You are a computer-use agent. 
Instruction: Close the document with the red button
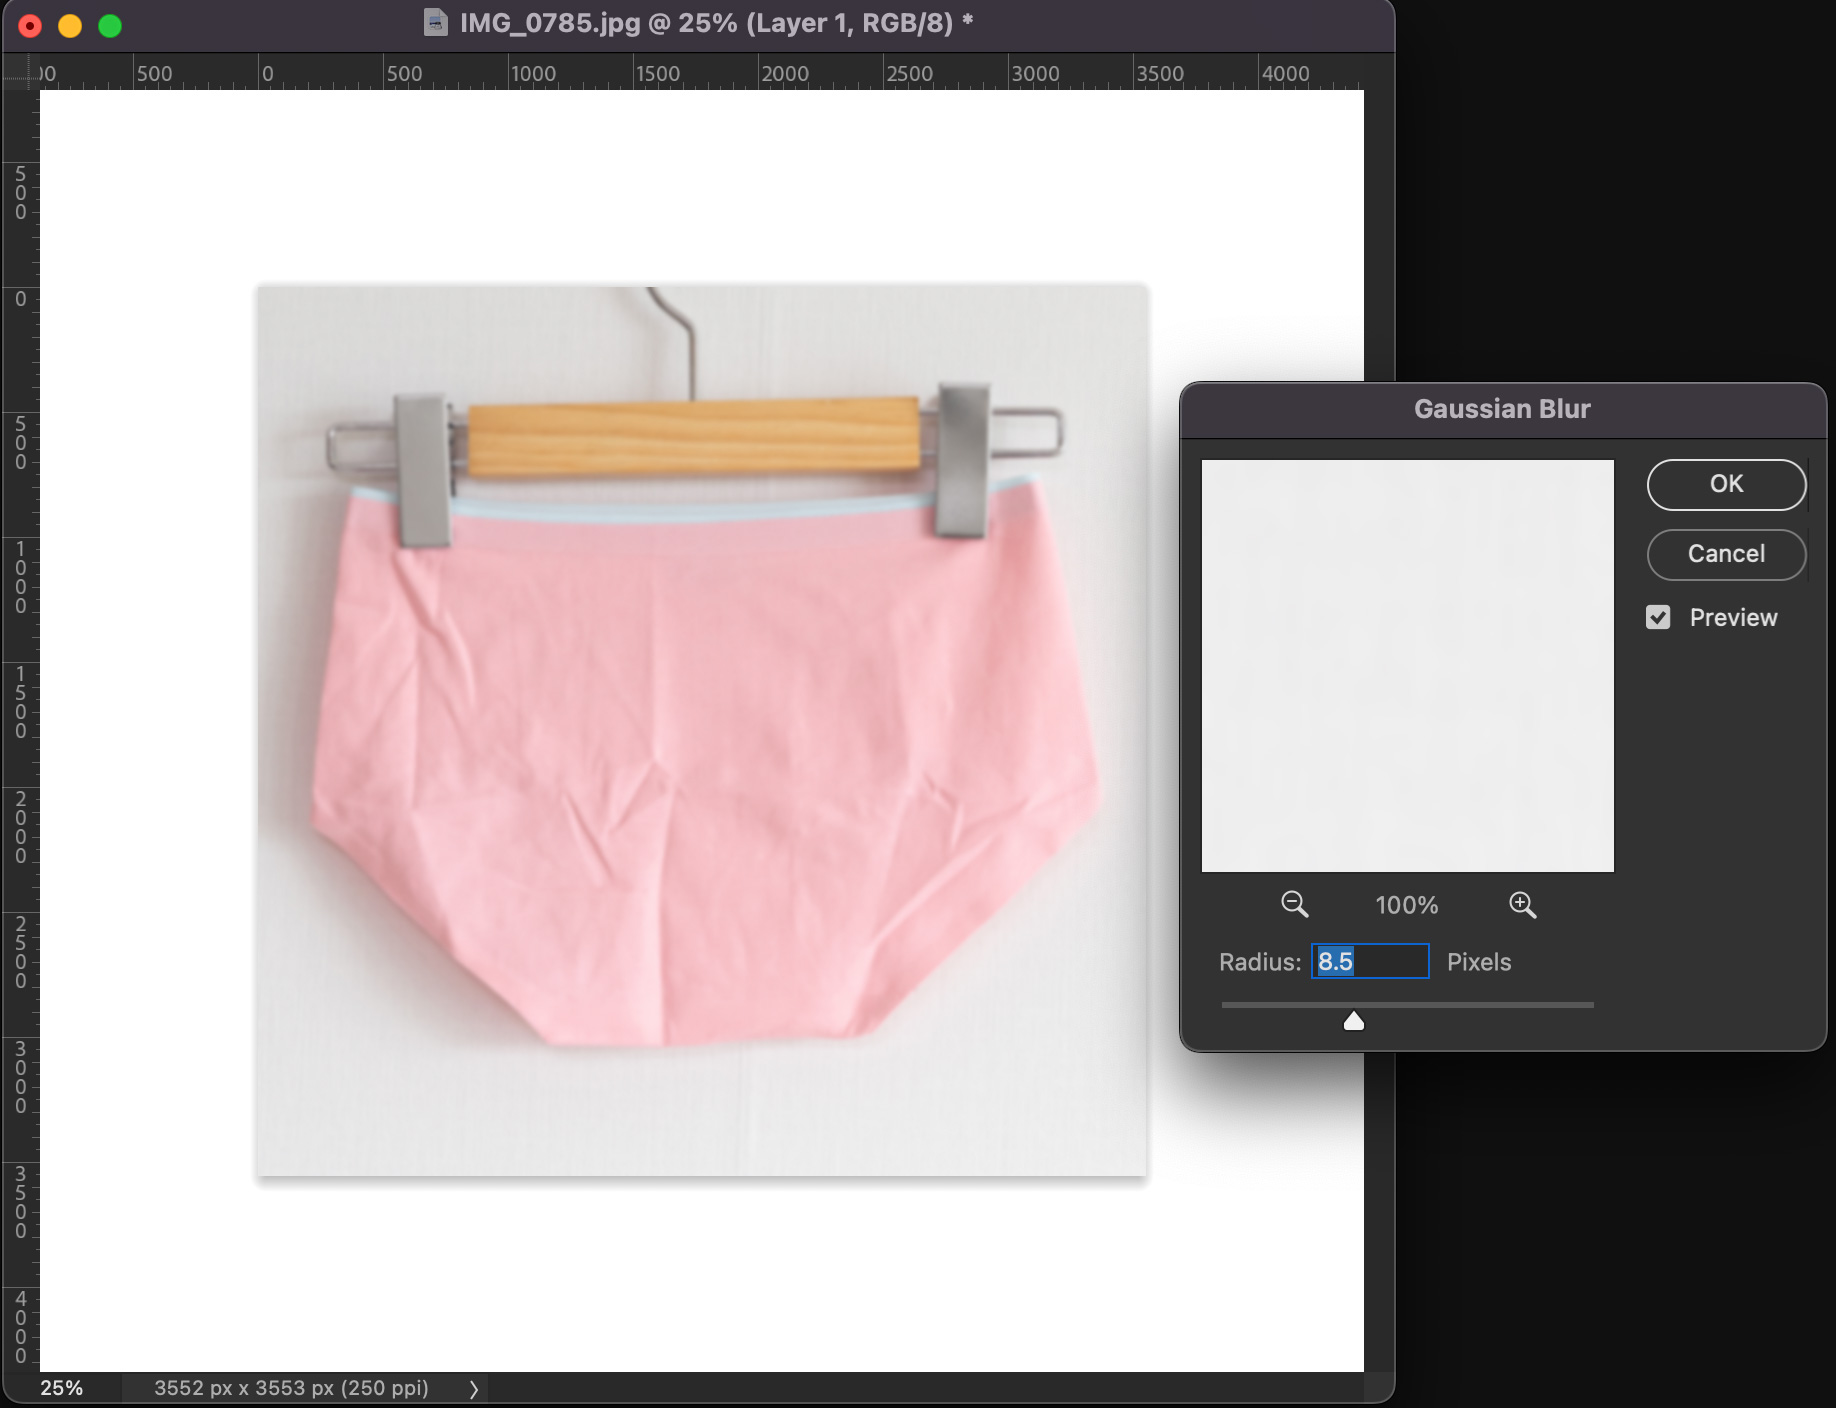pyautogui.click(x=30, y=26)
